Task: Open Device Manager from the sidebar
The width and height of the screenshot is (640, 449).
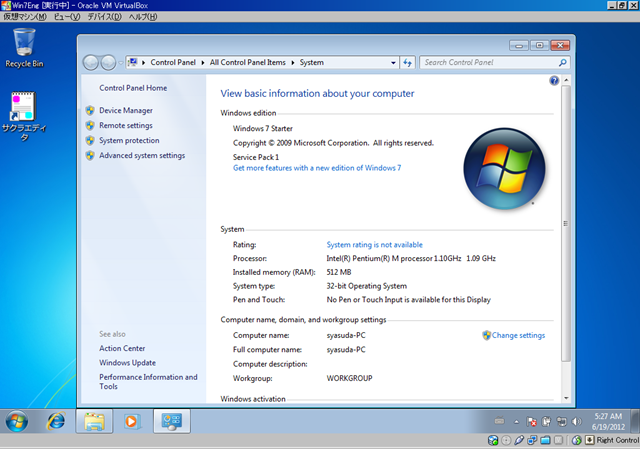Action: [126, 110]
